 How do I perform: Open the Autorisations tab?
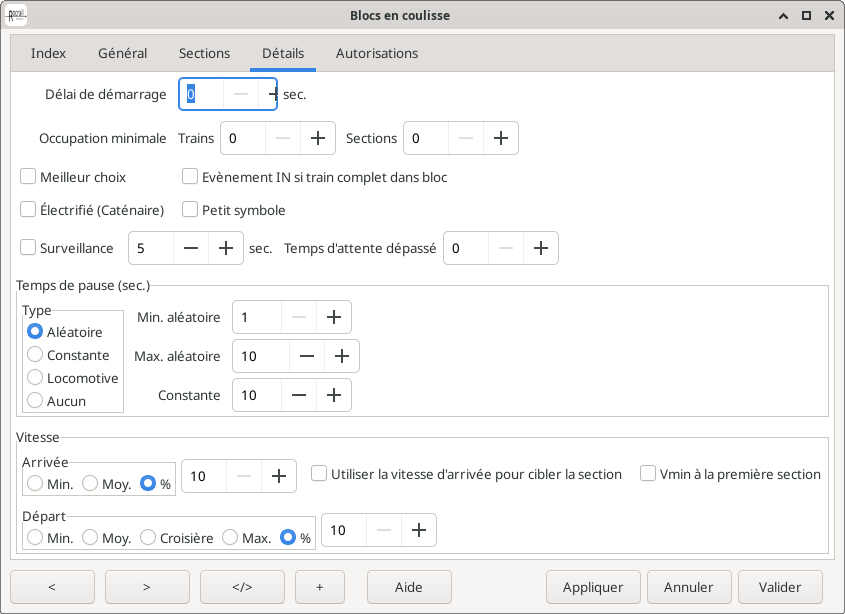click(377, 53)
